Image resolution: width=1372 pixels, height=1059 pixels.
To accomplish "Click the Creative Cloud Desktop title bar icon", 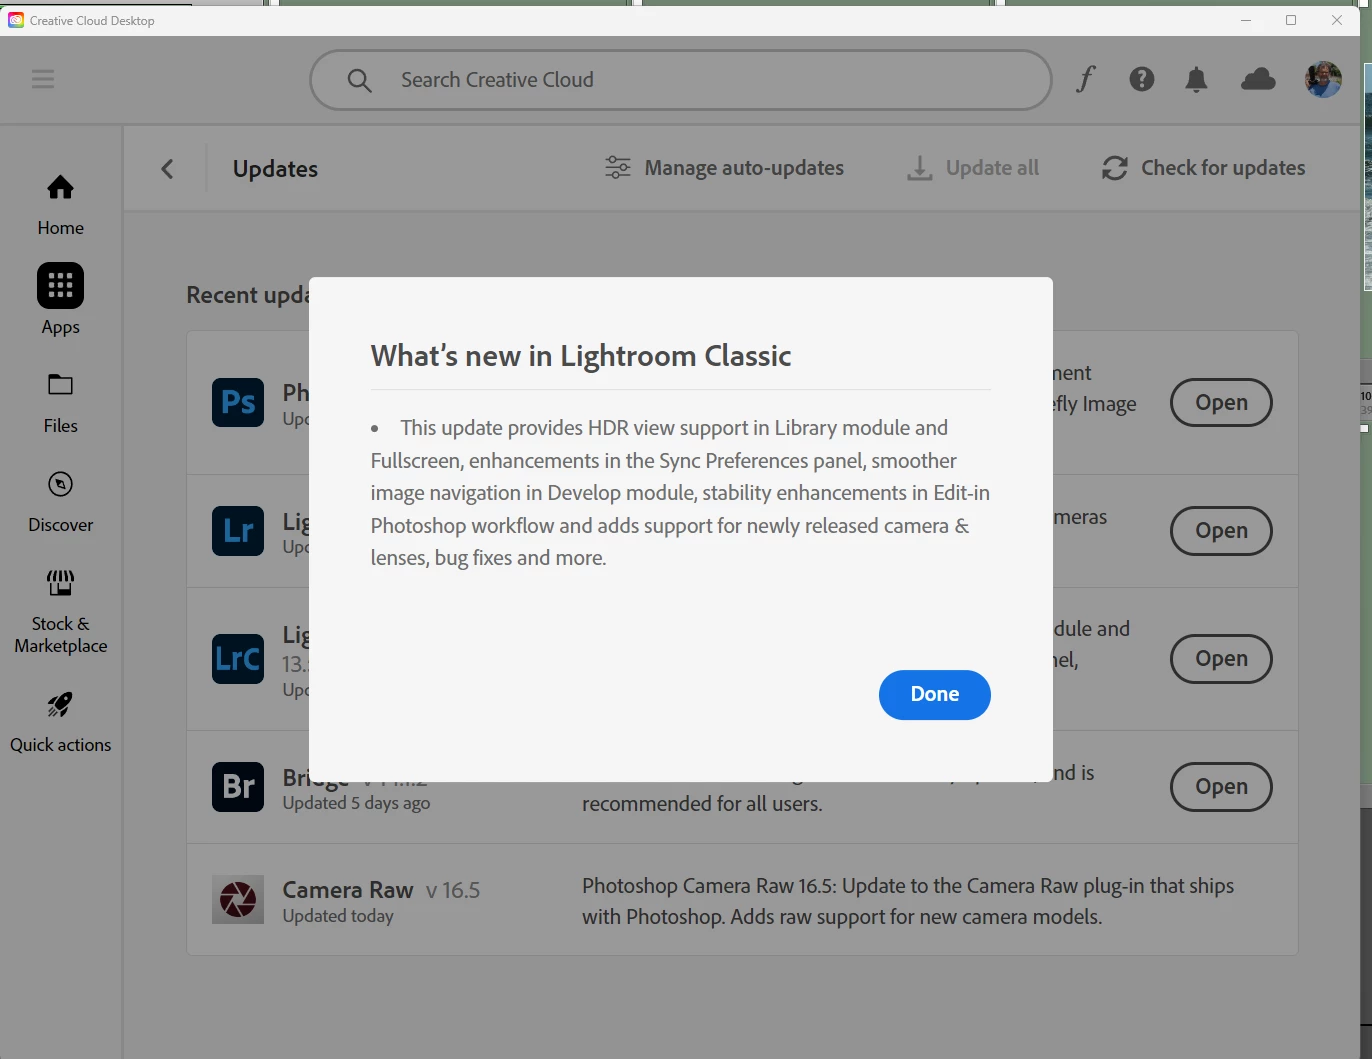I will 16,20.
